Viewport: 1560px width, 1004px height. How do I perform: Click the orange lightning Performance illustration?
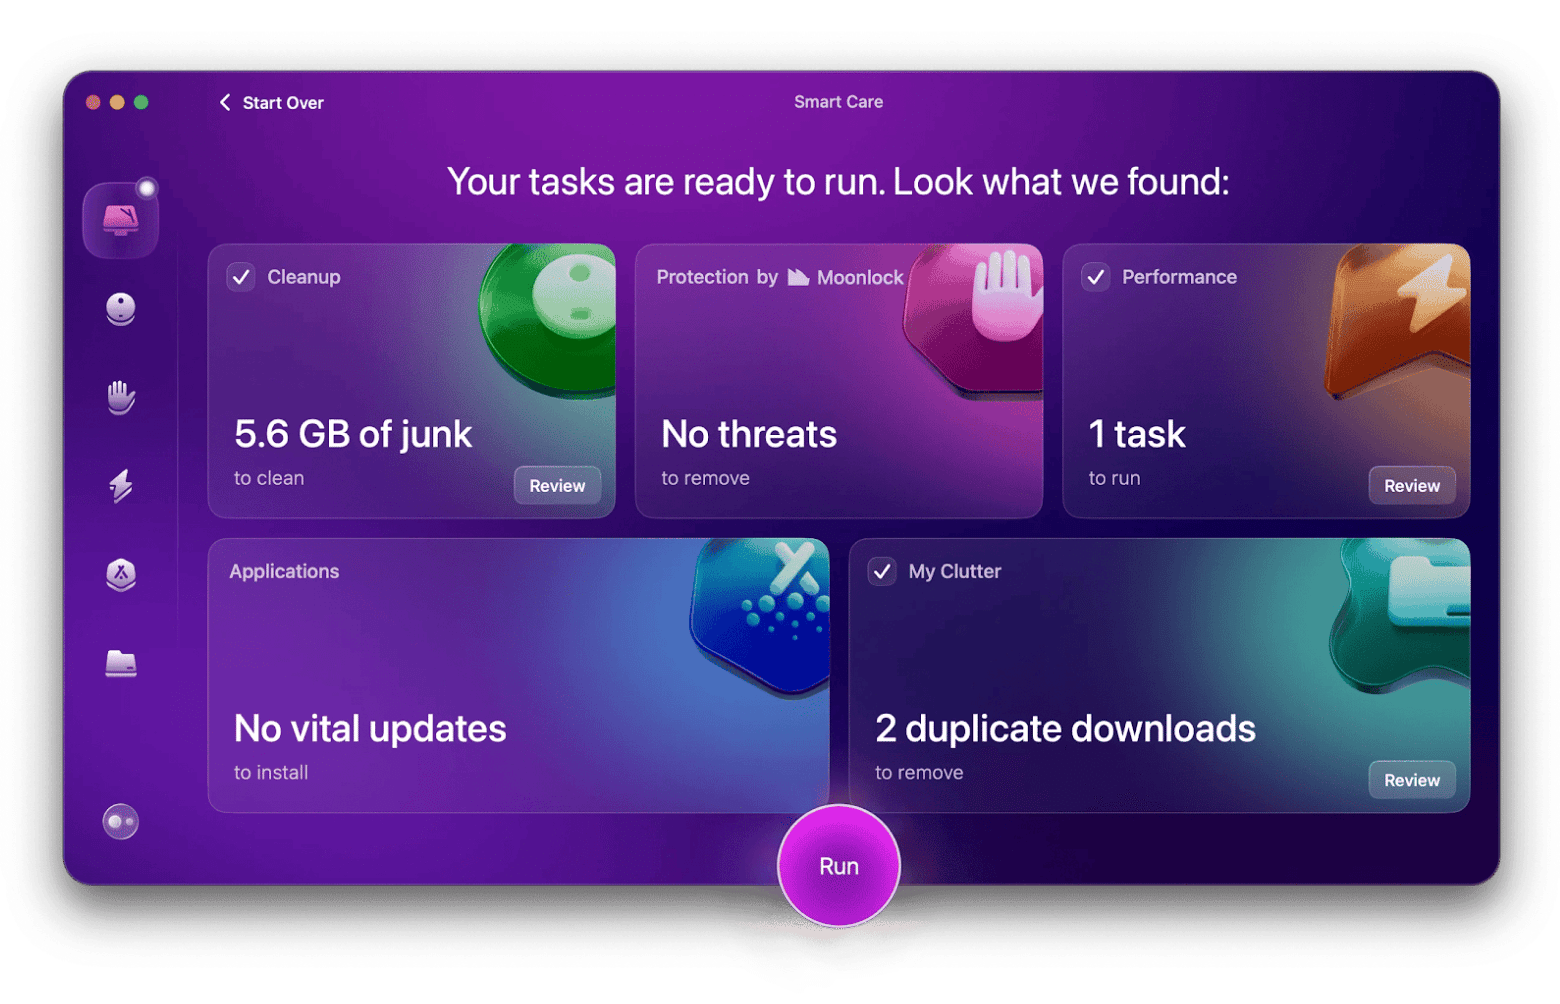[1398, 320]
